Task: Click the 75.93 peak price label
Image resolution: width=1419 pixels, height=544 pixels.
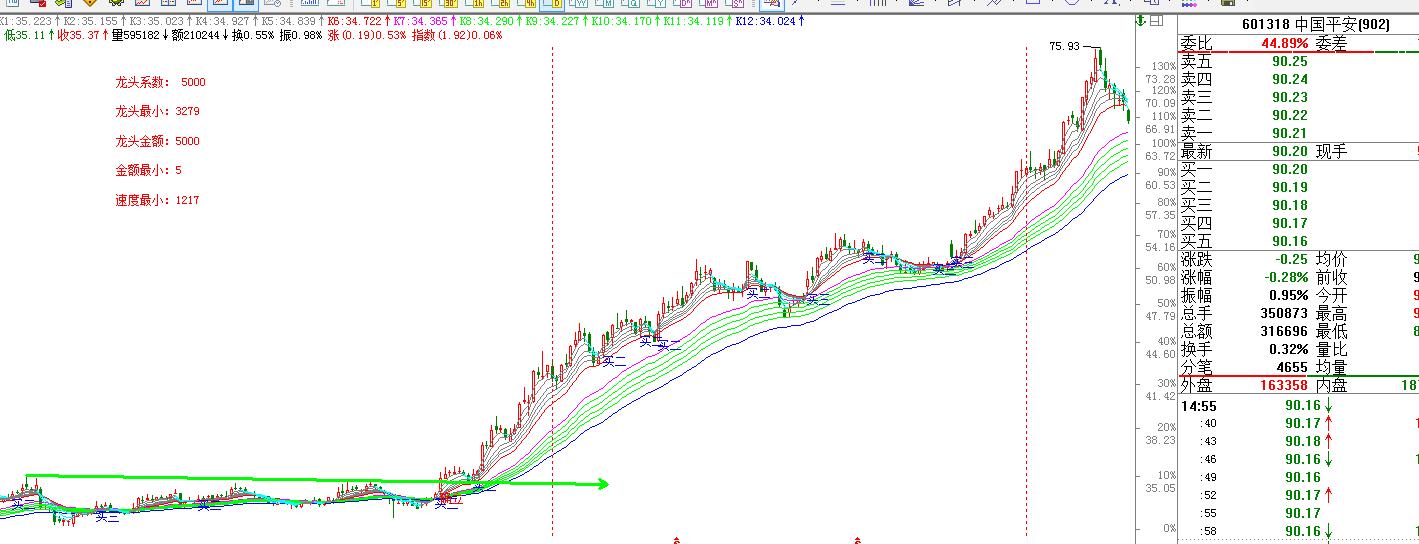Action: pyautogui.click(x=1064, y=46)
